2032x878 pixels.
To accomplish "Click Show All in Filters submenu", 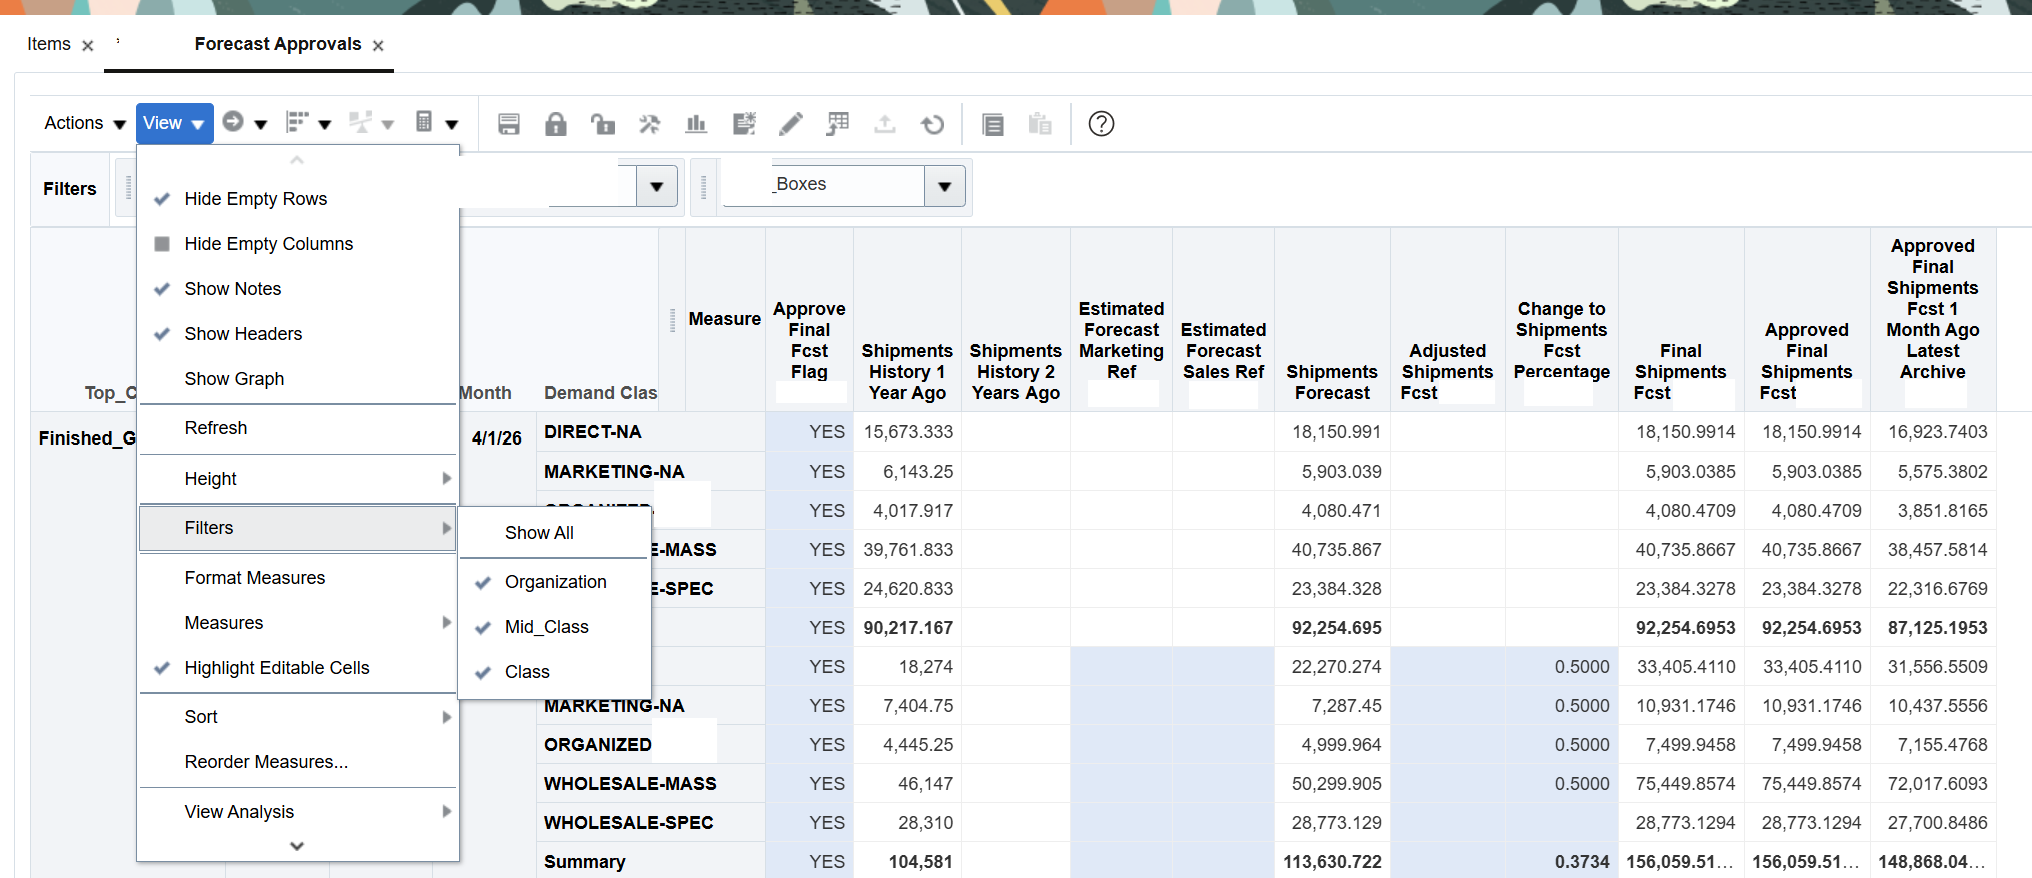I will coord(539,533).
